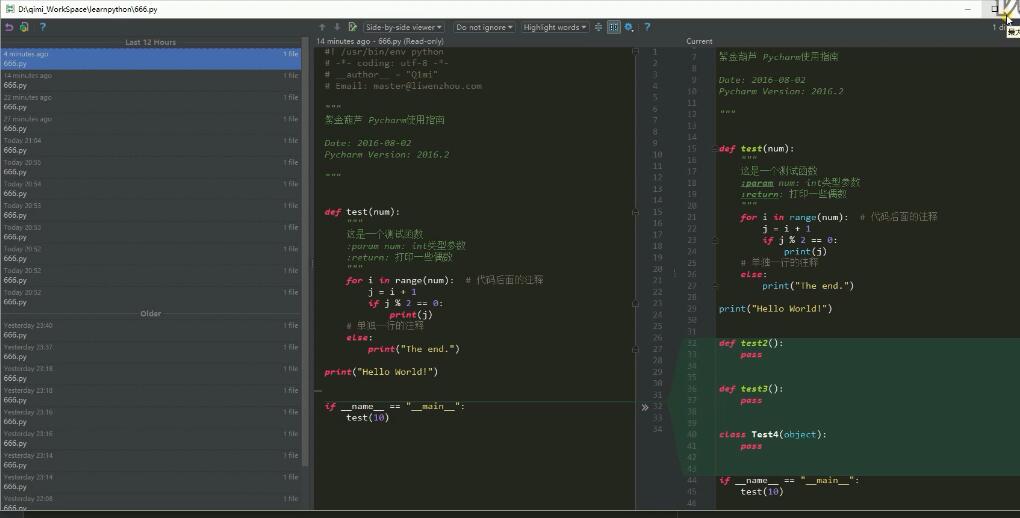This screenshot has width=1020, height=518.
Task: Select the Yesterday 23:18 revision
Action: [x=151, y=374]
